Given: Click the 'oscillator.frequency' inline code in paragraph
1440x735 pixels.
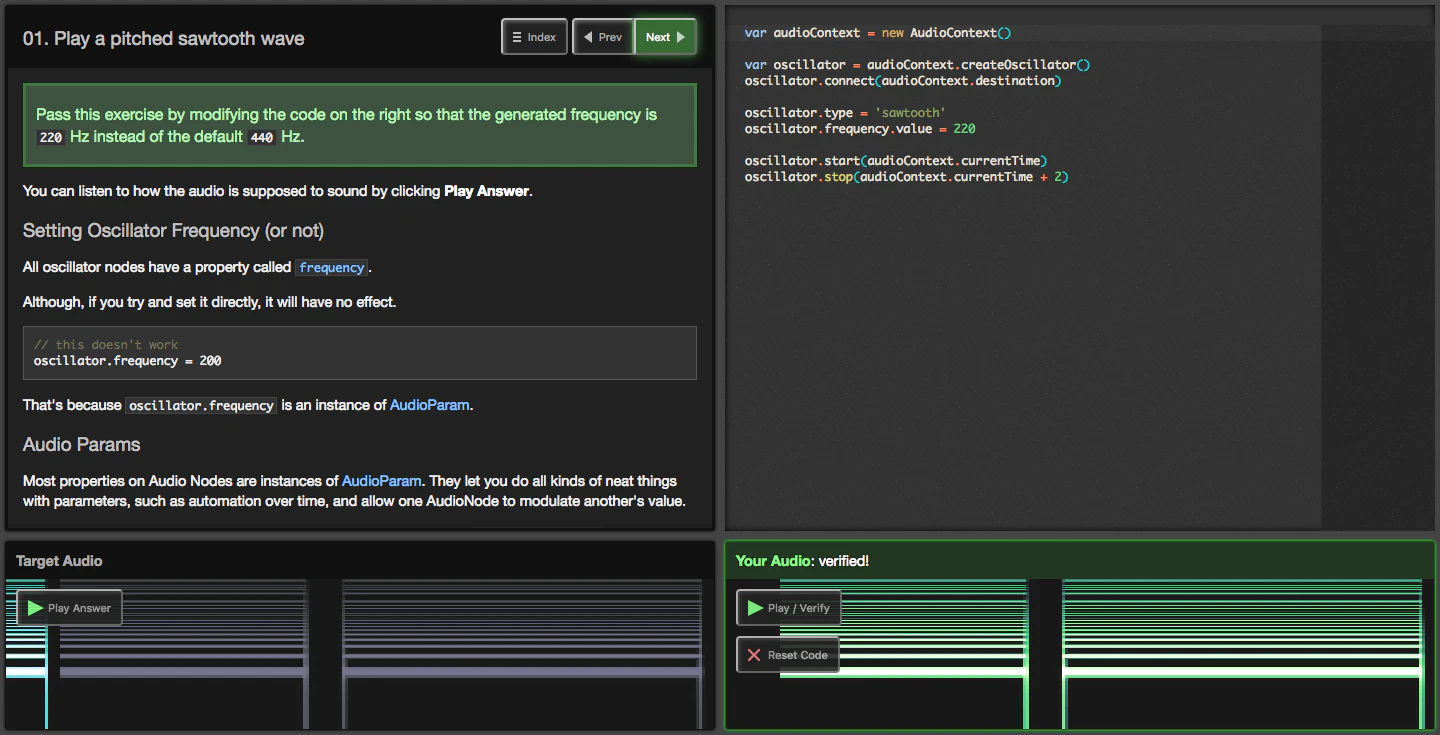Looking at the screenshot, I should pyautogui.click(x=201, y=405).
